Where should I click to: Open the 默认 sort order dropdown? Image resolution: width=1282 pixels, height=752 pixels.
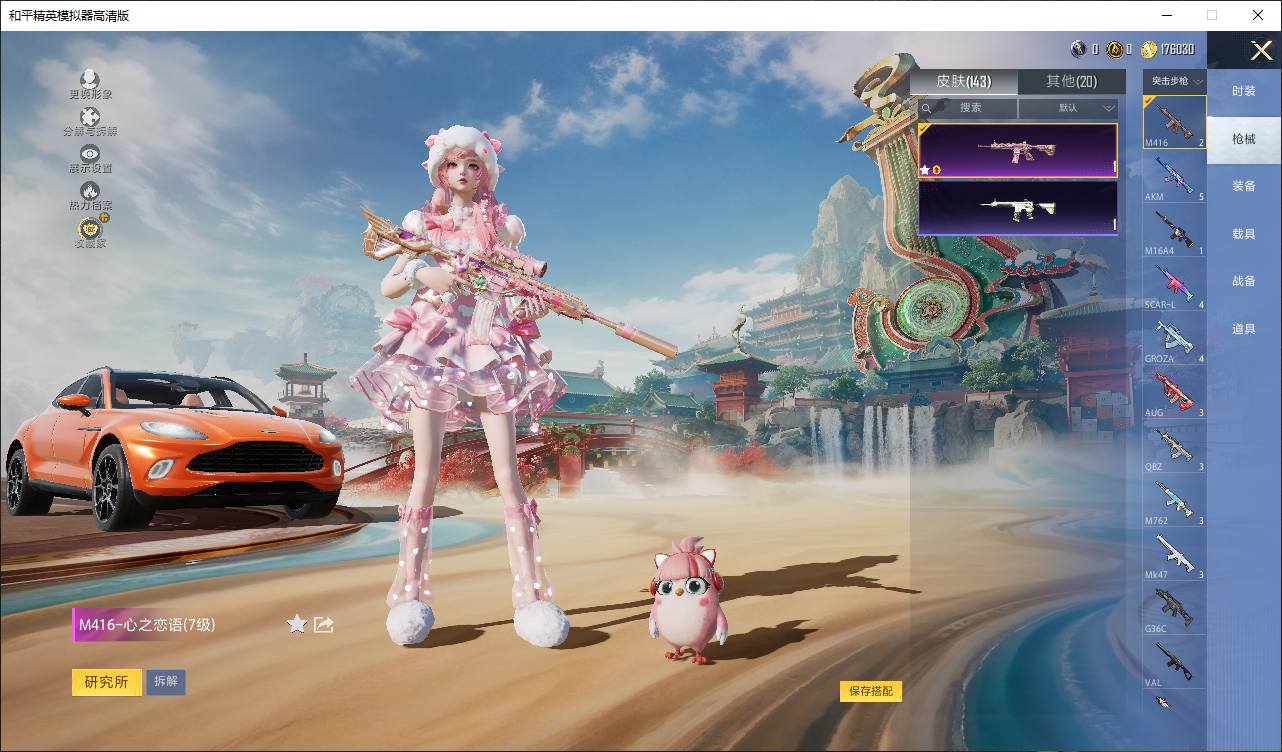click(1072, 108)
